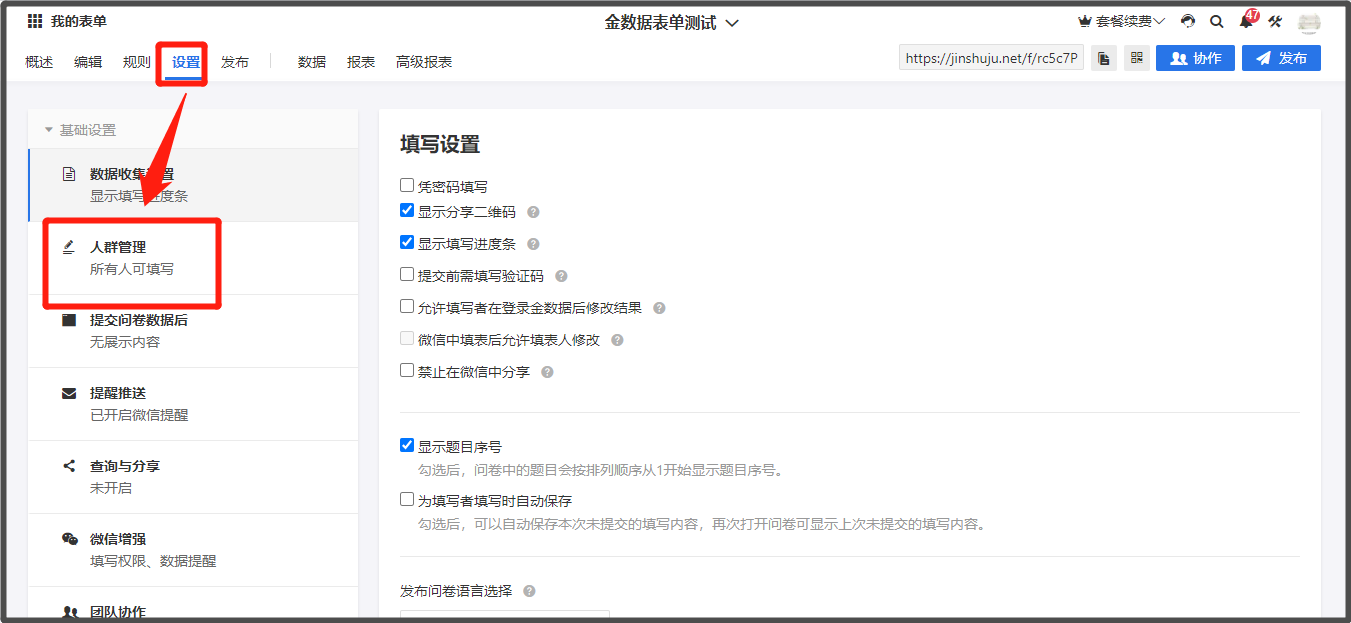Image resolution: width=1351 pixels, height=623 pixels.
Task: Open the form QR code icon
Action: [x=1136, y=58]
